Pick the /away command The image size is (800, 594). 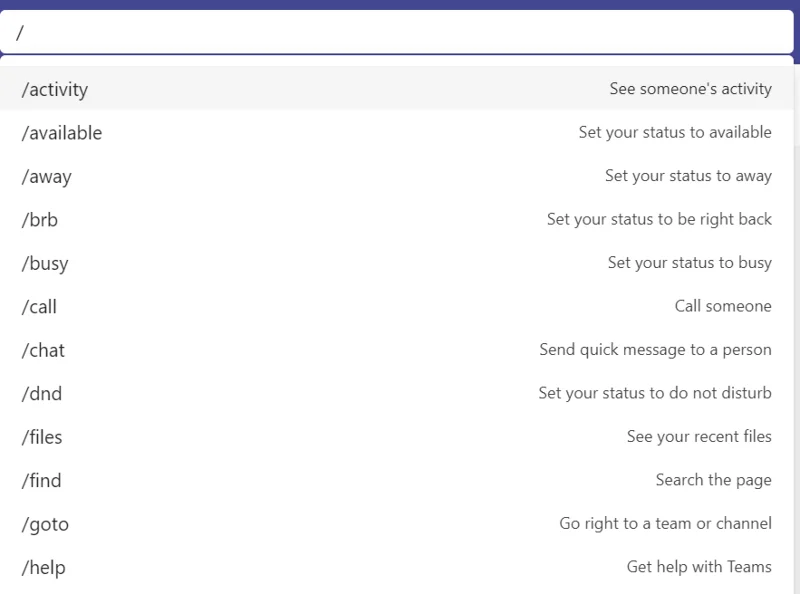pyautogui.click(x=397, y=176)
